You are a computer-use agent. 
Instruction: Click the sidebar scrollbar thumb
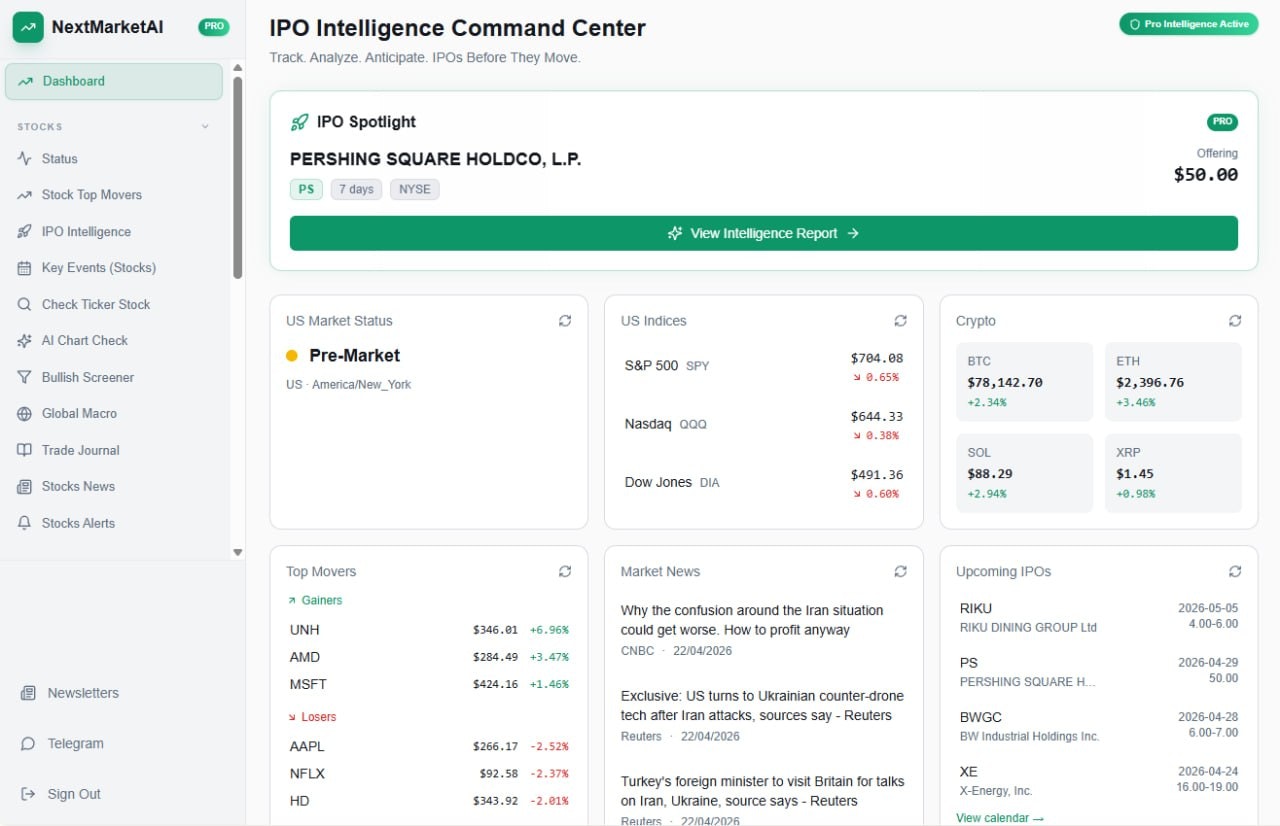[238, 177]
